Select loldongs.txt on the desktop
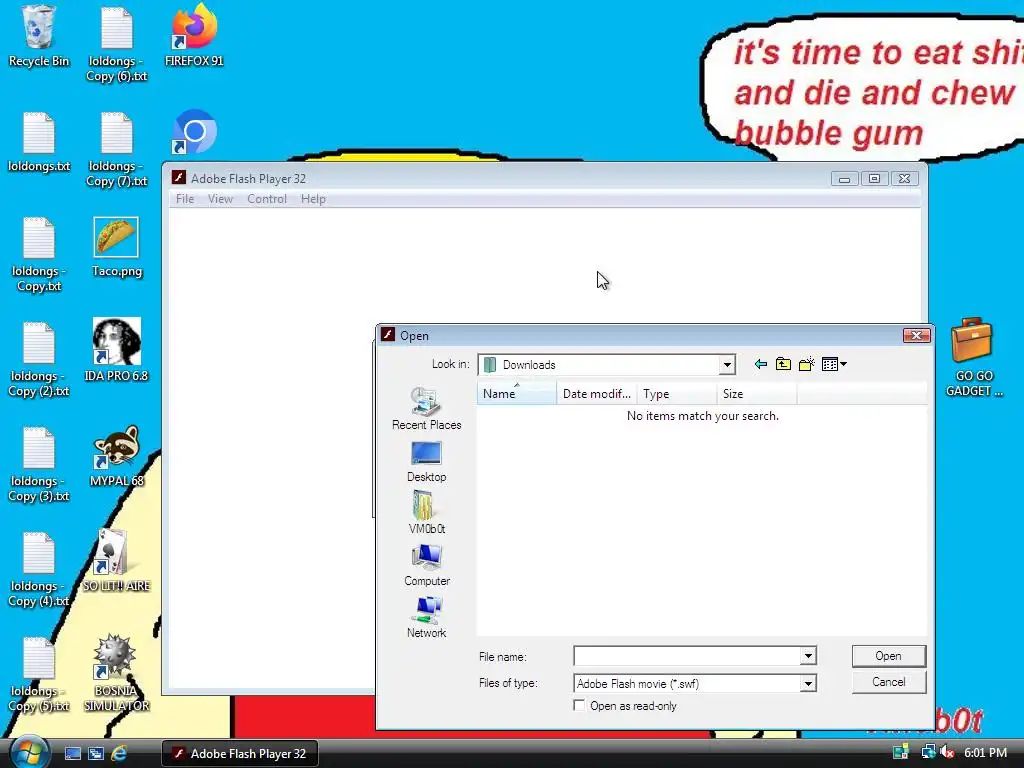Screen dimensions: 1024x768 click(39, 142)
